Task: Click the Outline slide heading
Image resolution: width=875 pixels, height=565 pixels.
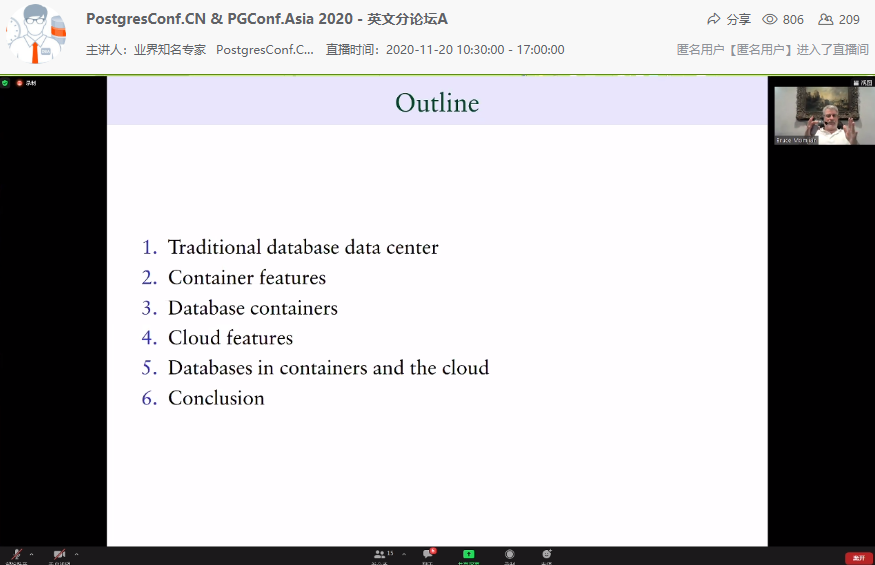Action: tap(437, 103)
